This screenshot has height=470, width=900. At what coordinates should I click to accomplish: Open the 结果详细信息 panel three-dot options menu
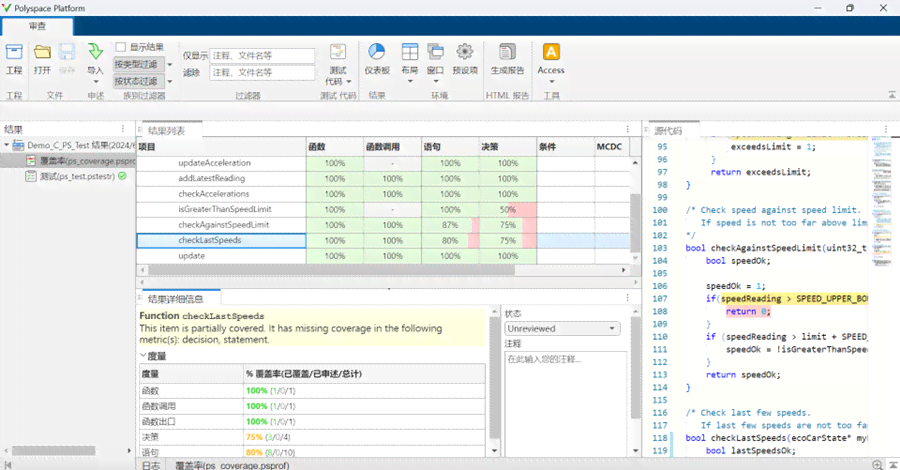pos(627,297)
